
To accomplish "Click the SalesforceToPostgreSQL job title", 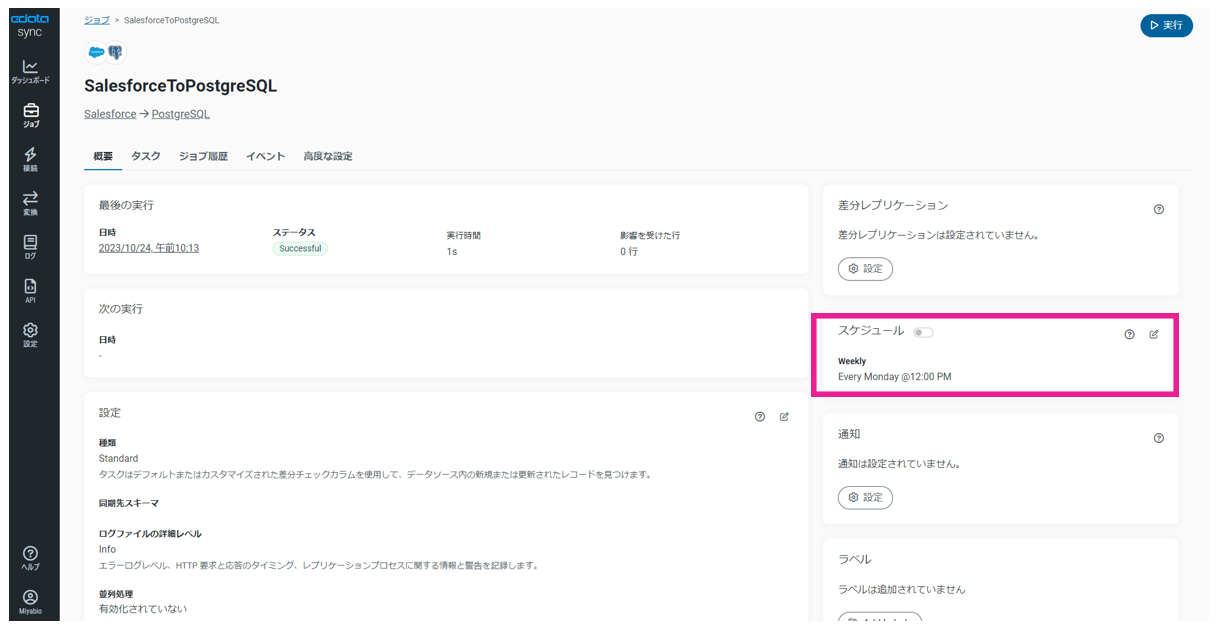I will pos(181,86).
